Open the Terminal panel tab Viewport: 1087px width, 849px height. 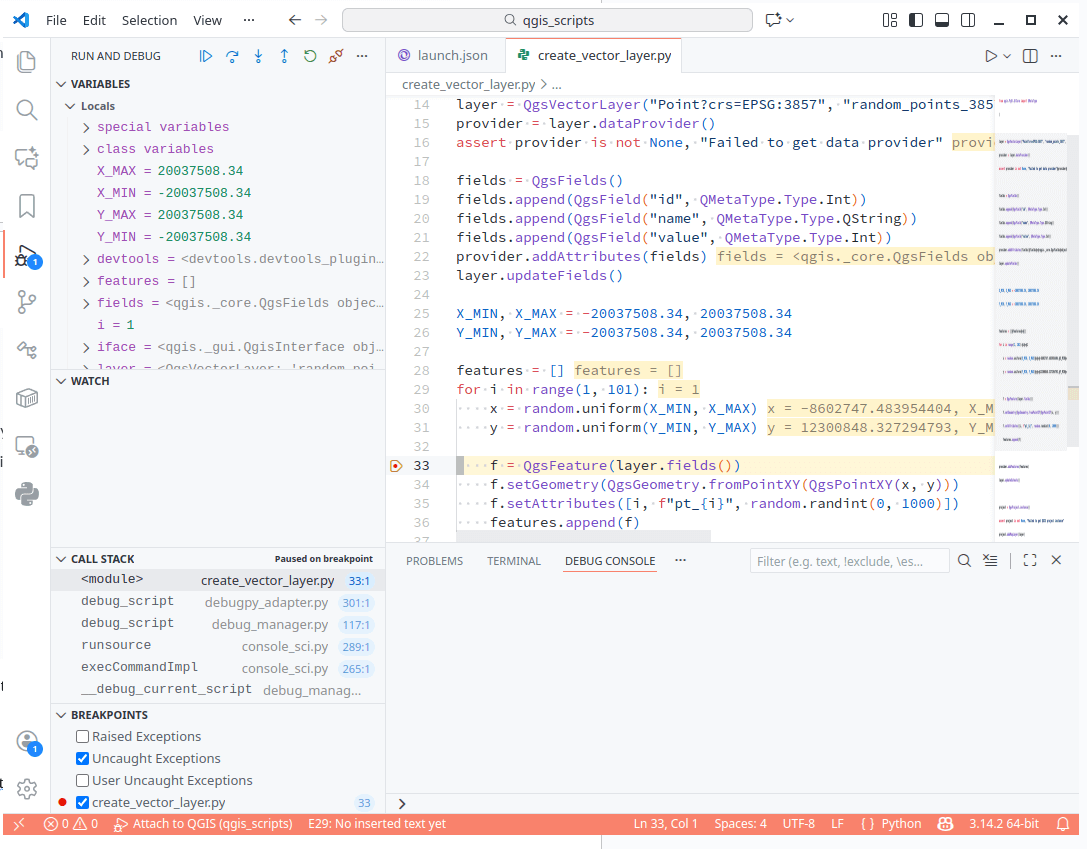[514, 561]
